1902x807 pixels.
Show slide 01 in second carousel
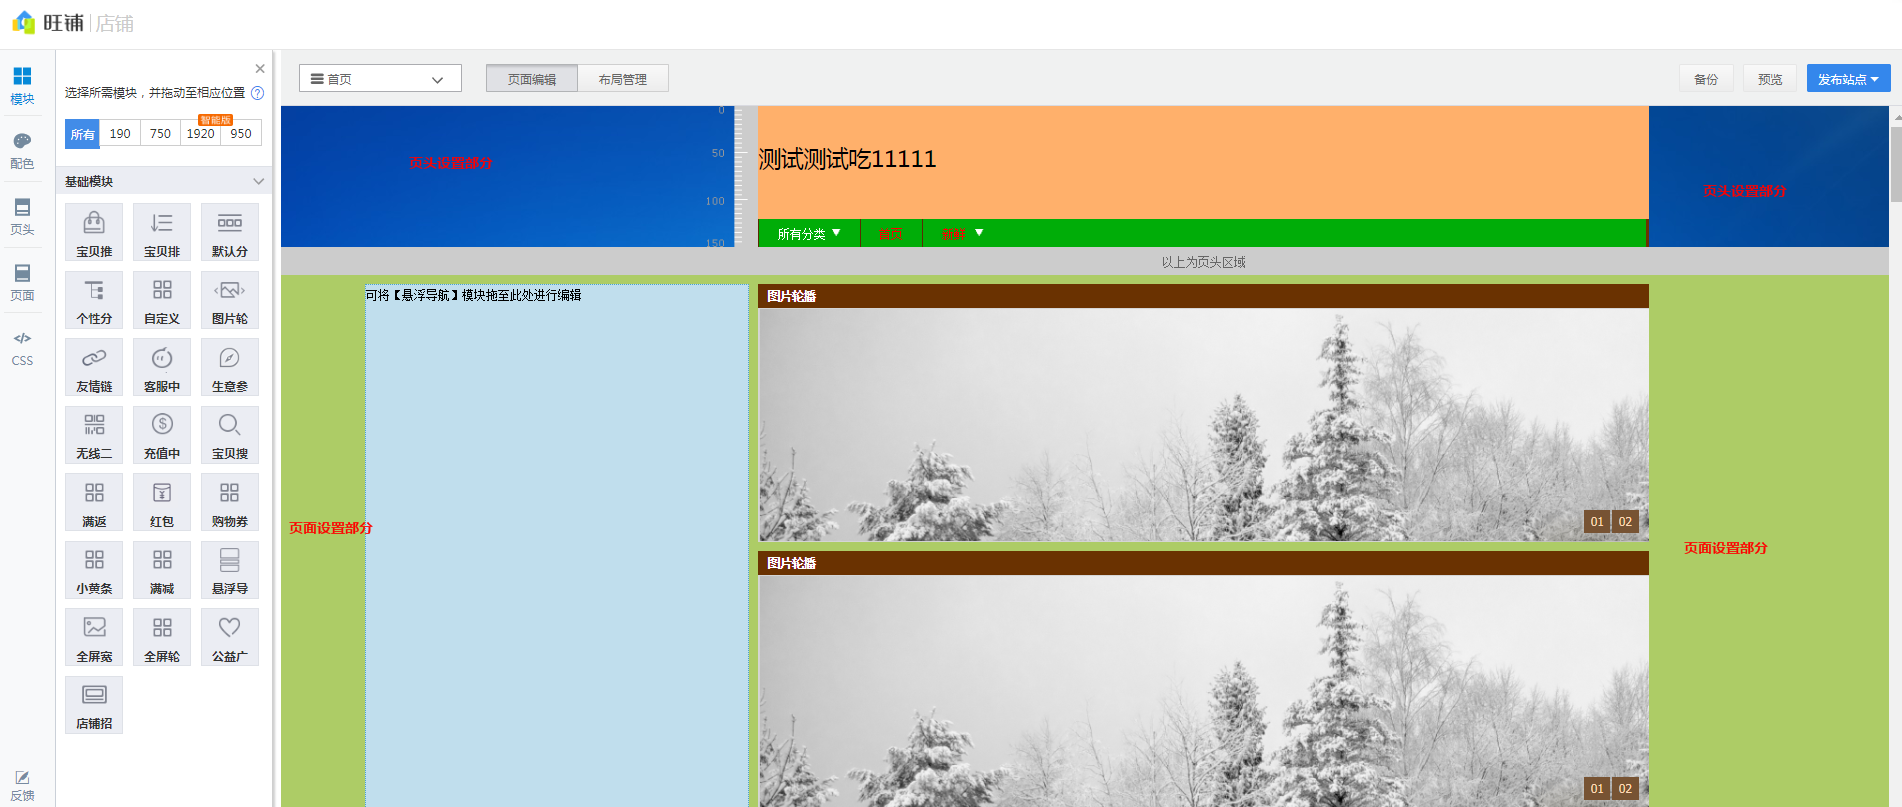coord(1597,788)
